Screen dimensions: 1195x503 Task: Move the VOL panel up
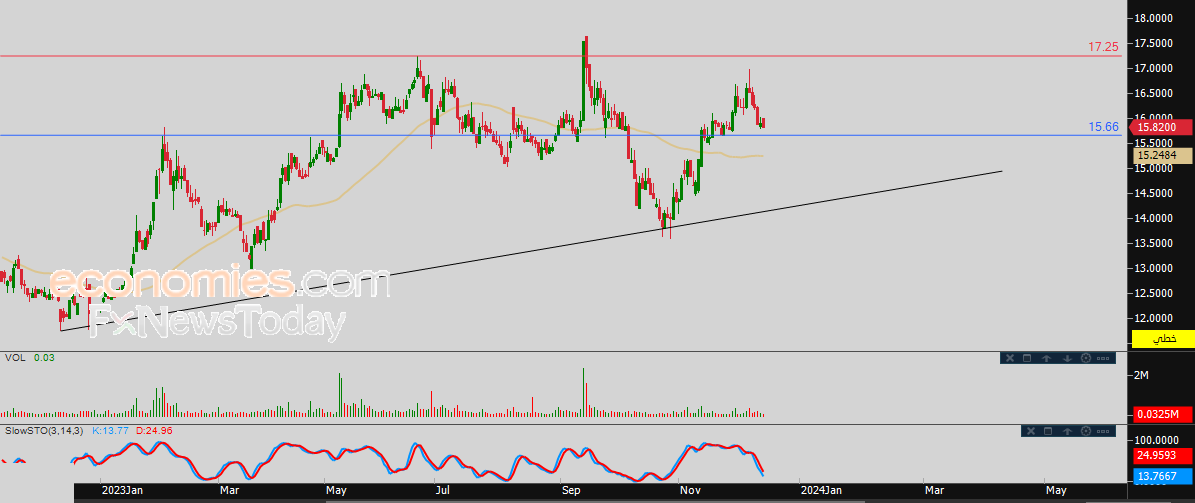[1047, 358]
